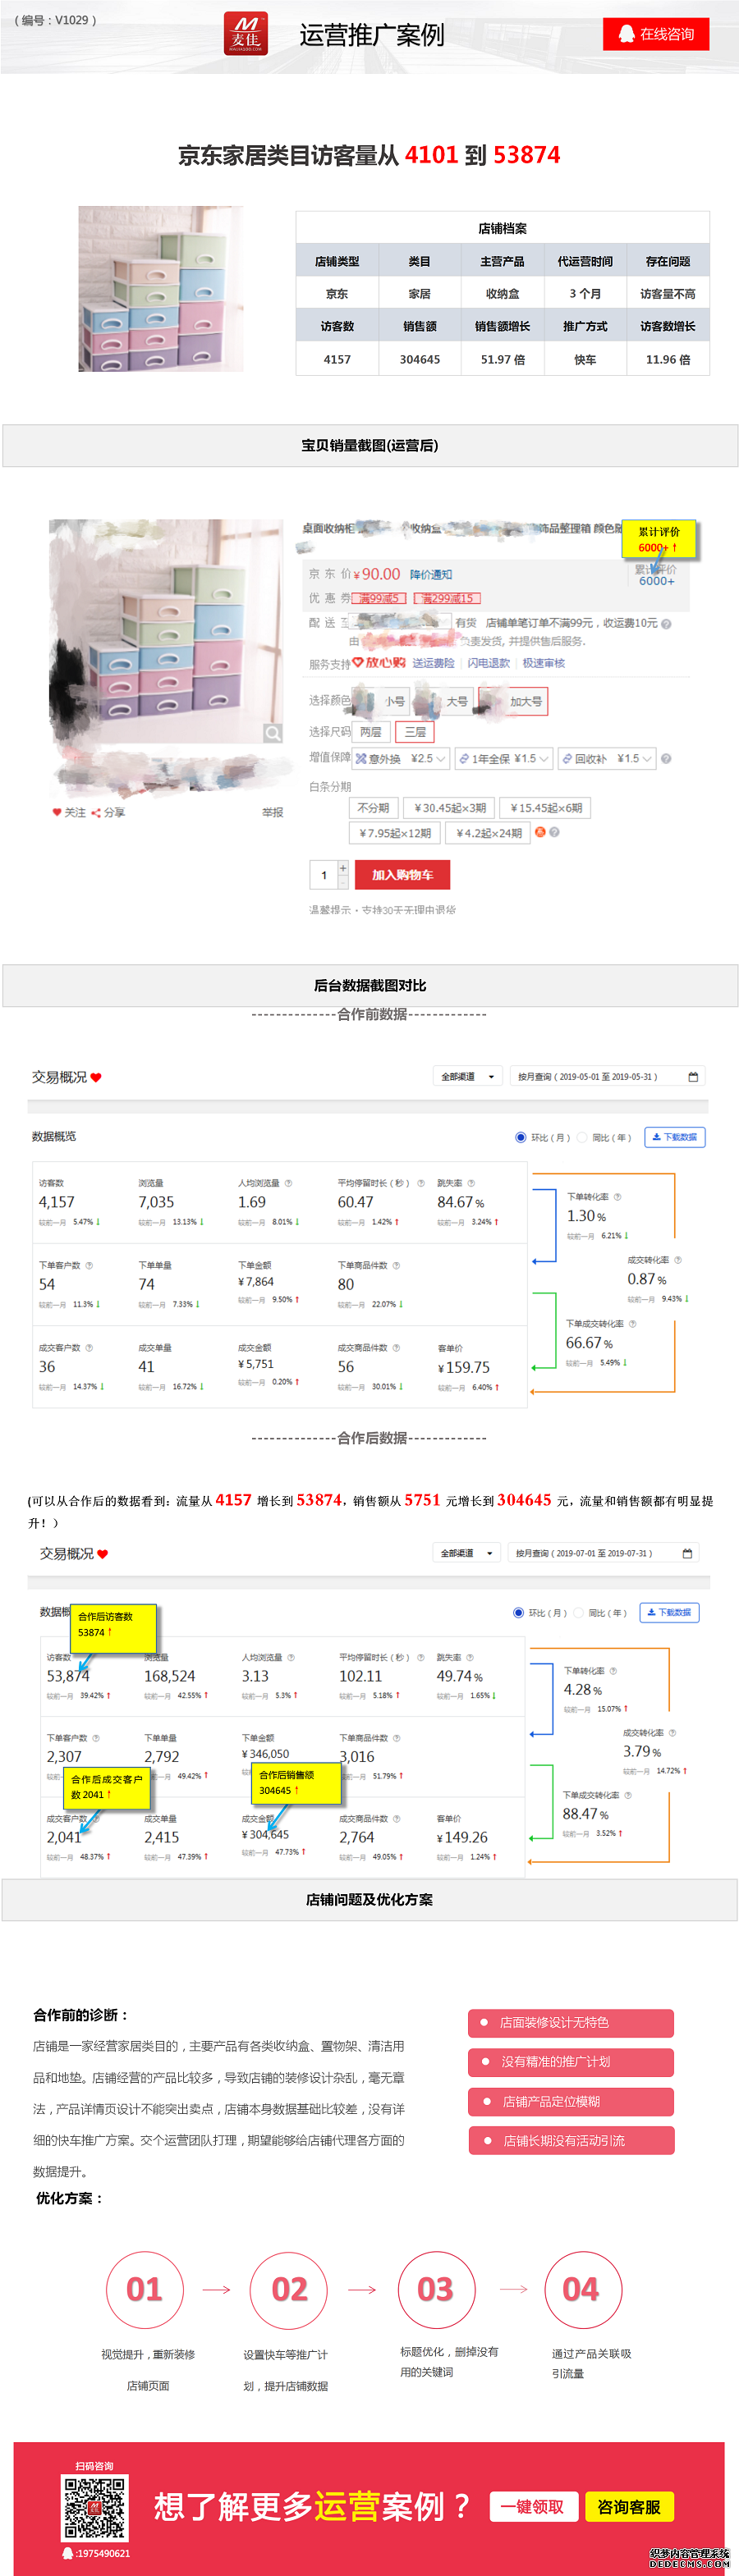Click the help icon beside 跳失率 in July panel
The width and height of the screenshot is (739, 2576).
470,1657
